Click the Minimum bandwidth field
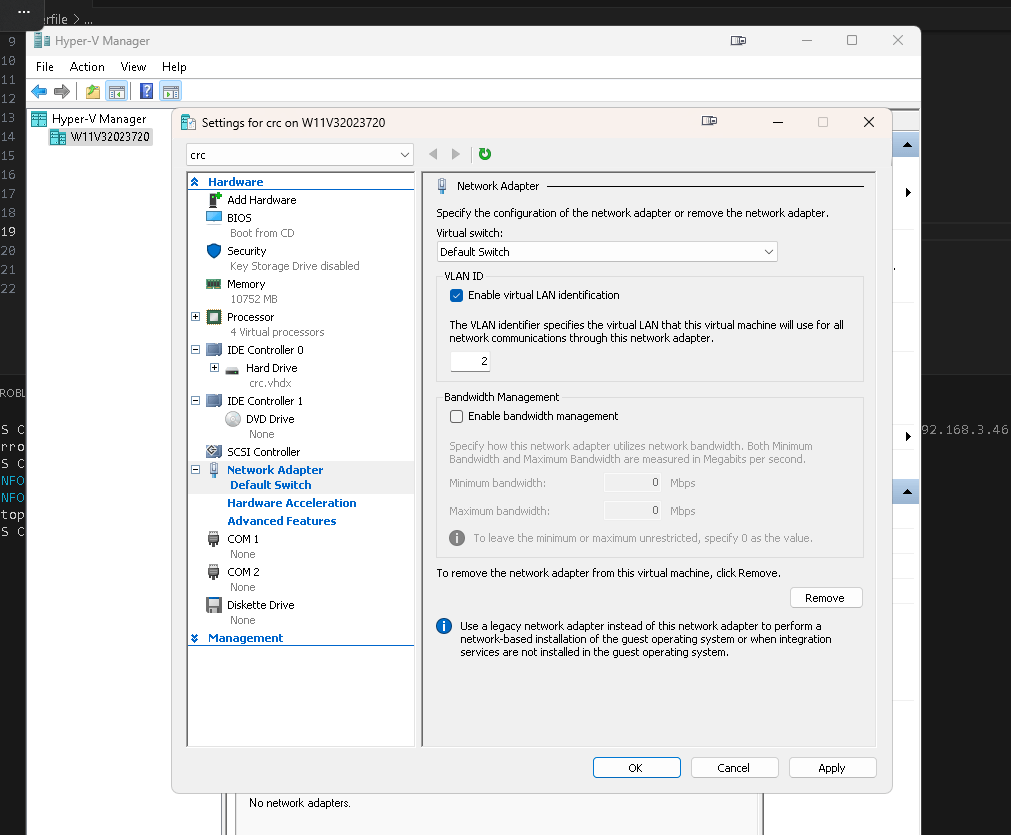The image size is (1011, 835). pyautogui.click(x=633, y=483)
